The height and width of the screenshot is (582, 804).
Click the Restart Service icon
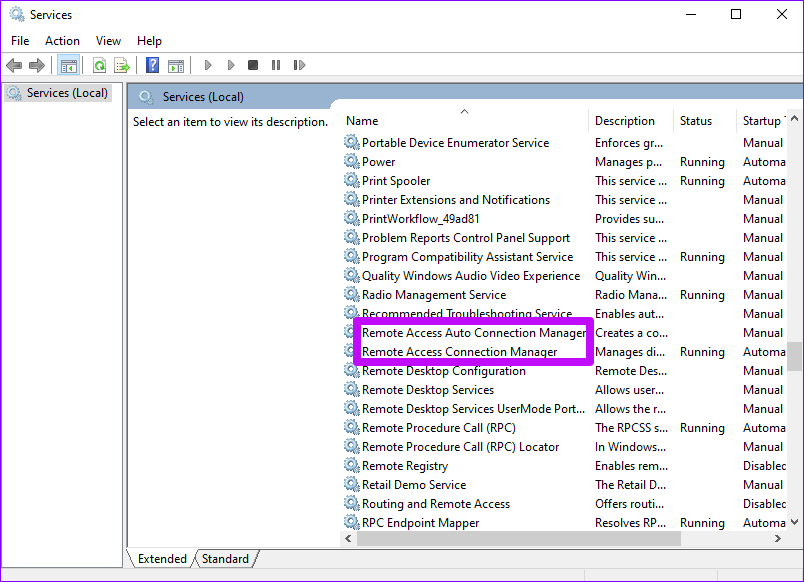[299, 65]
